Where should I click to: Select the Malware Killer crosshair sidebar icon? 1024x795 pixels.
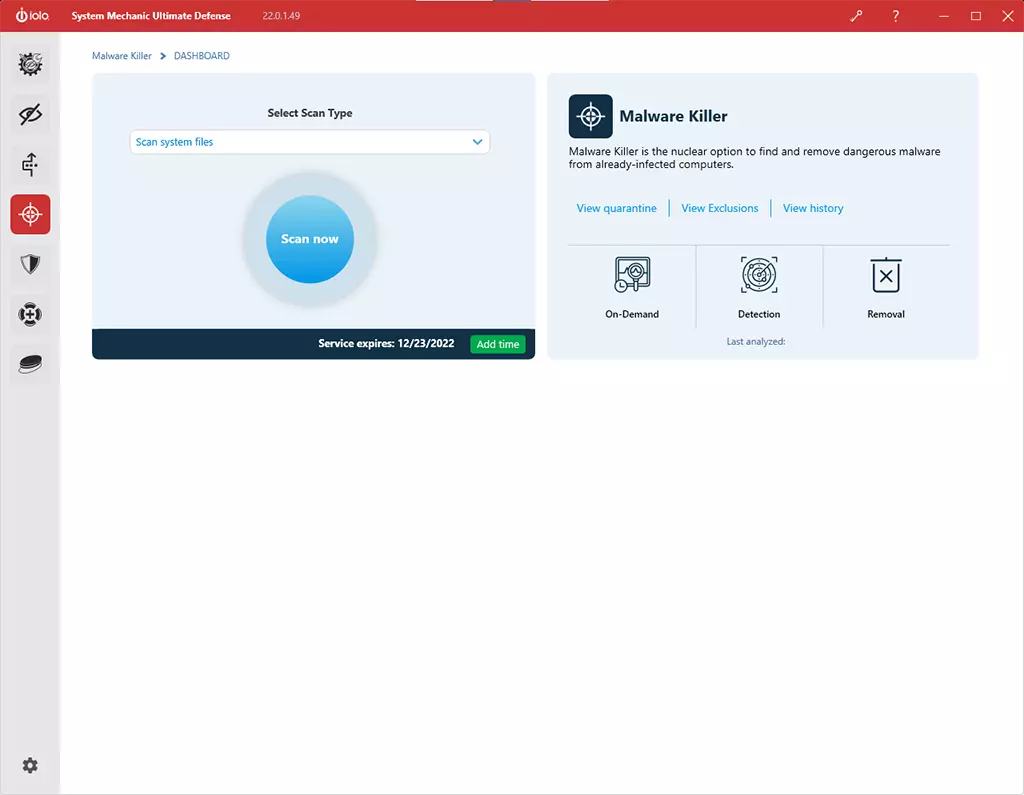point(30,214)
